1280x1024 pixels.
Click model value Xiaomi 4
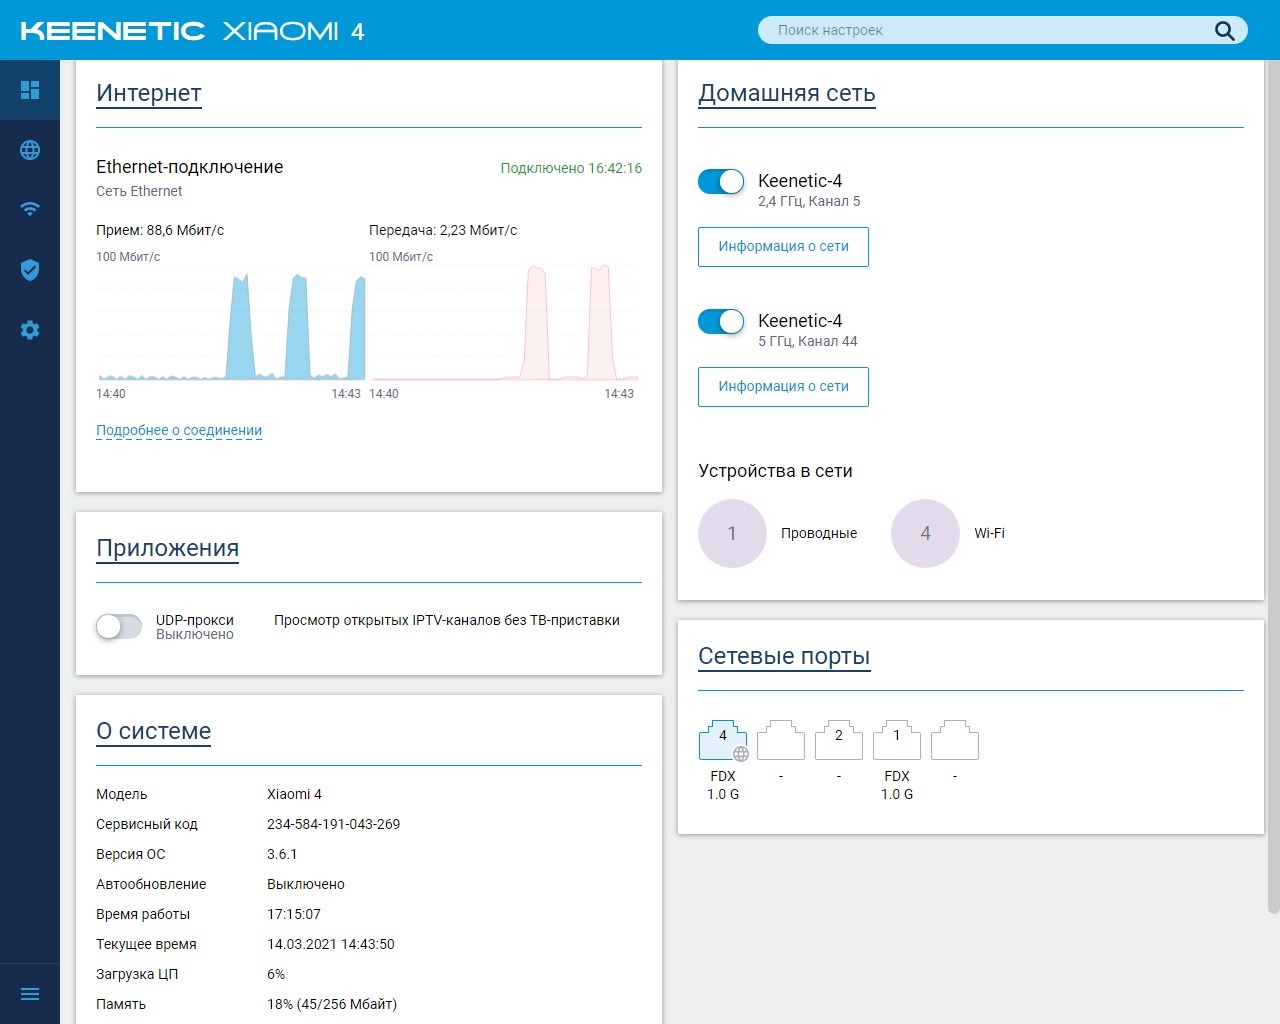294,794
